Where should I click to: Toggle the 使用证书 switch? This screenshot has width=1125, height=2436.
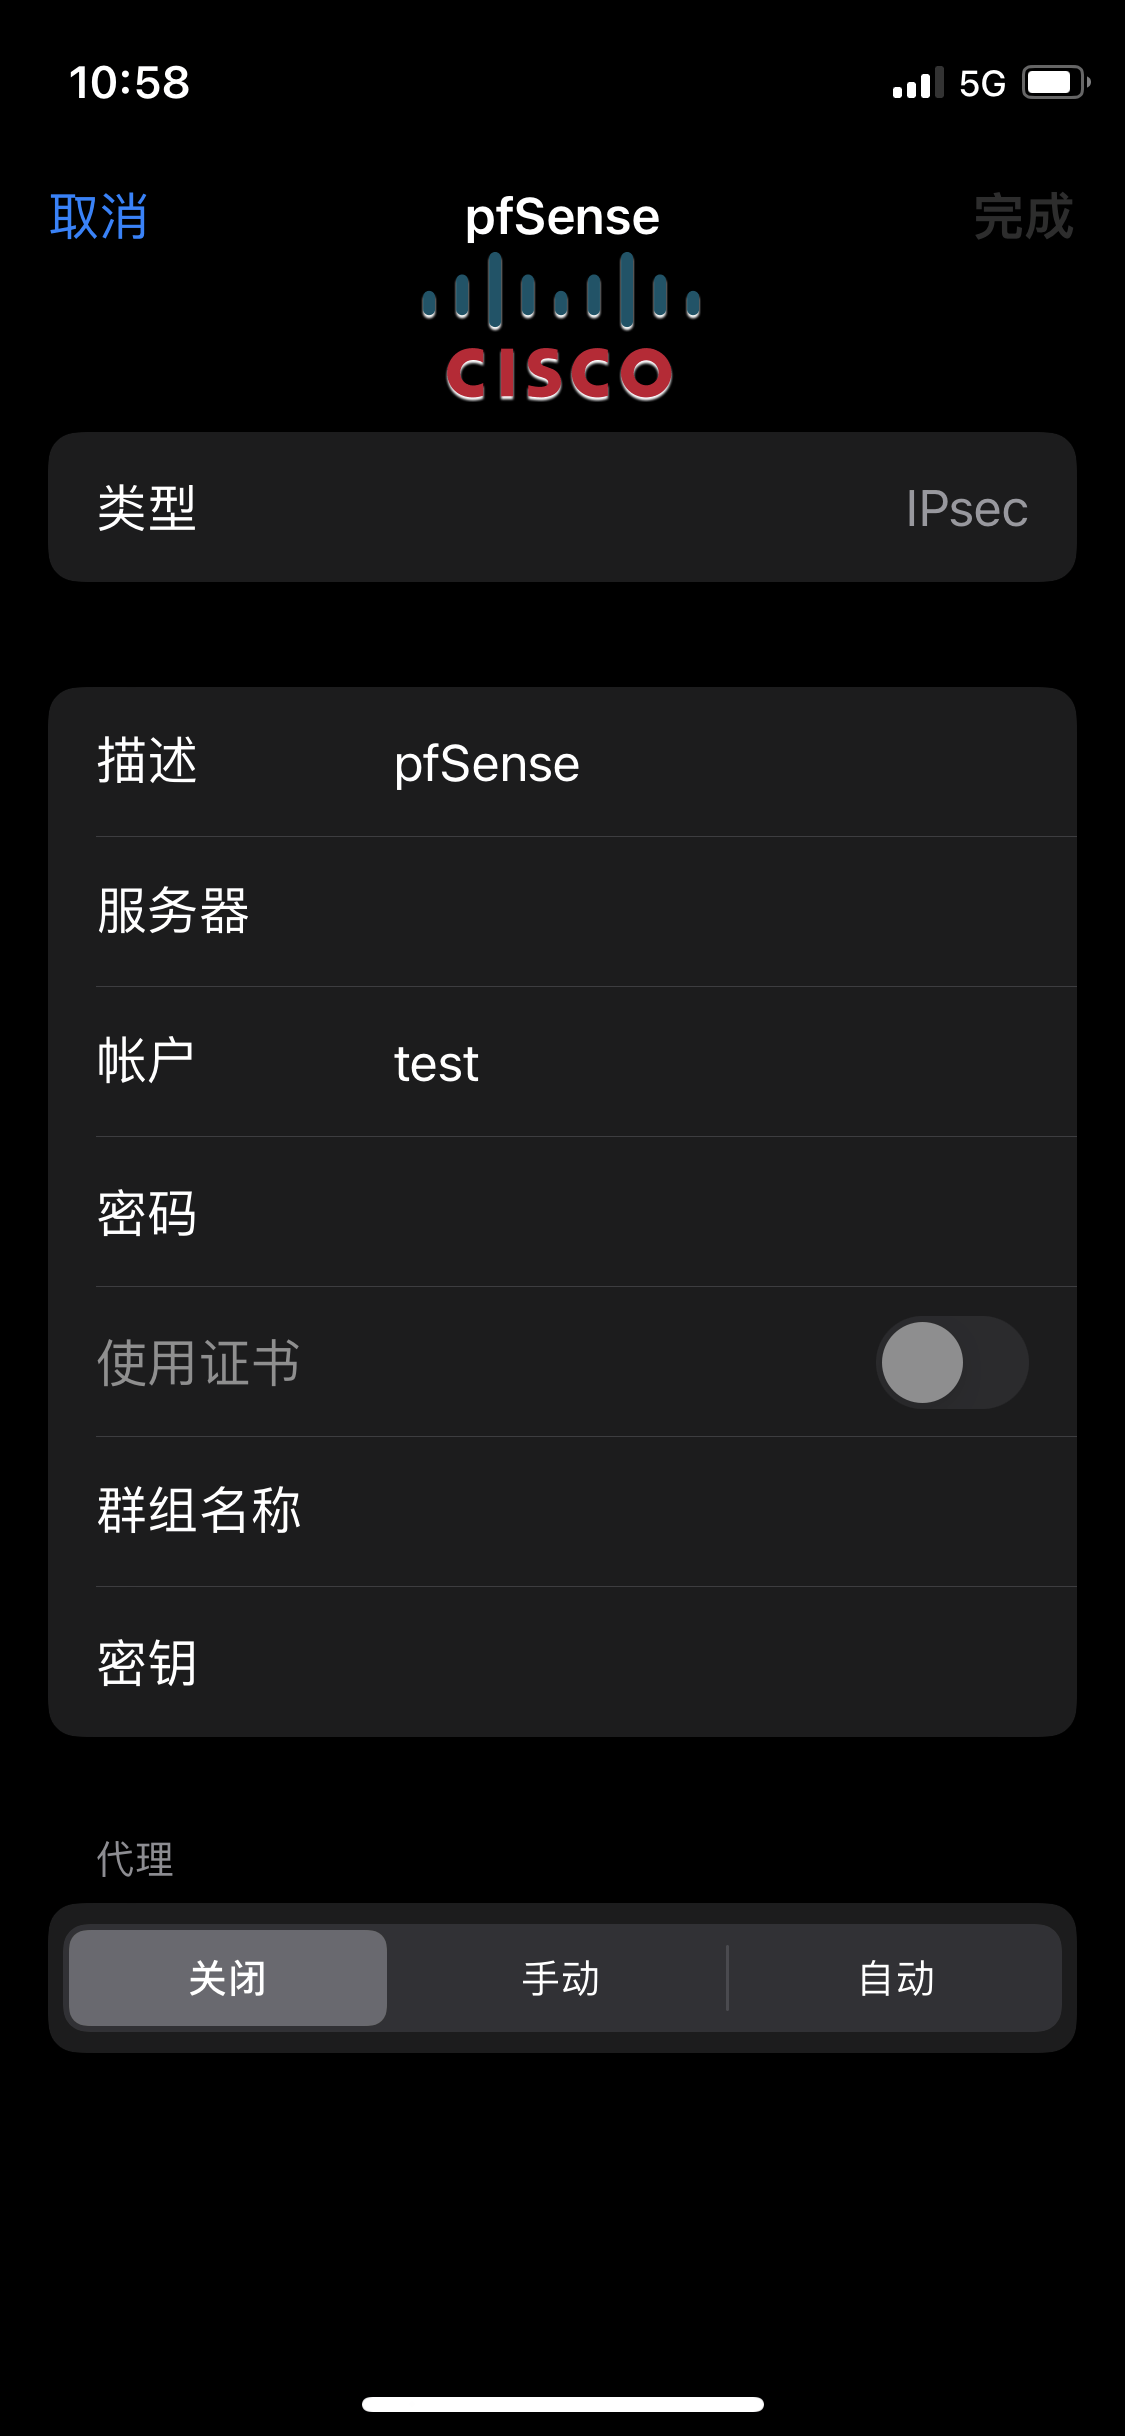point(951,1362)
